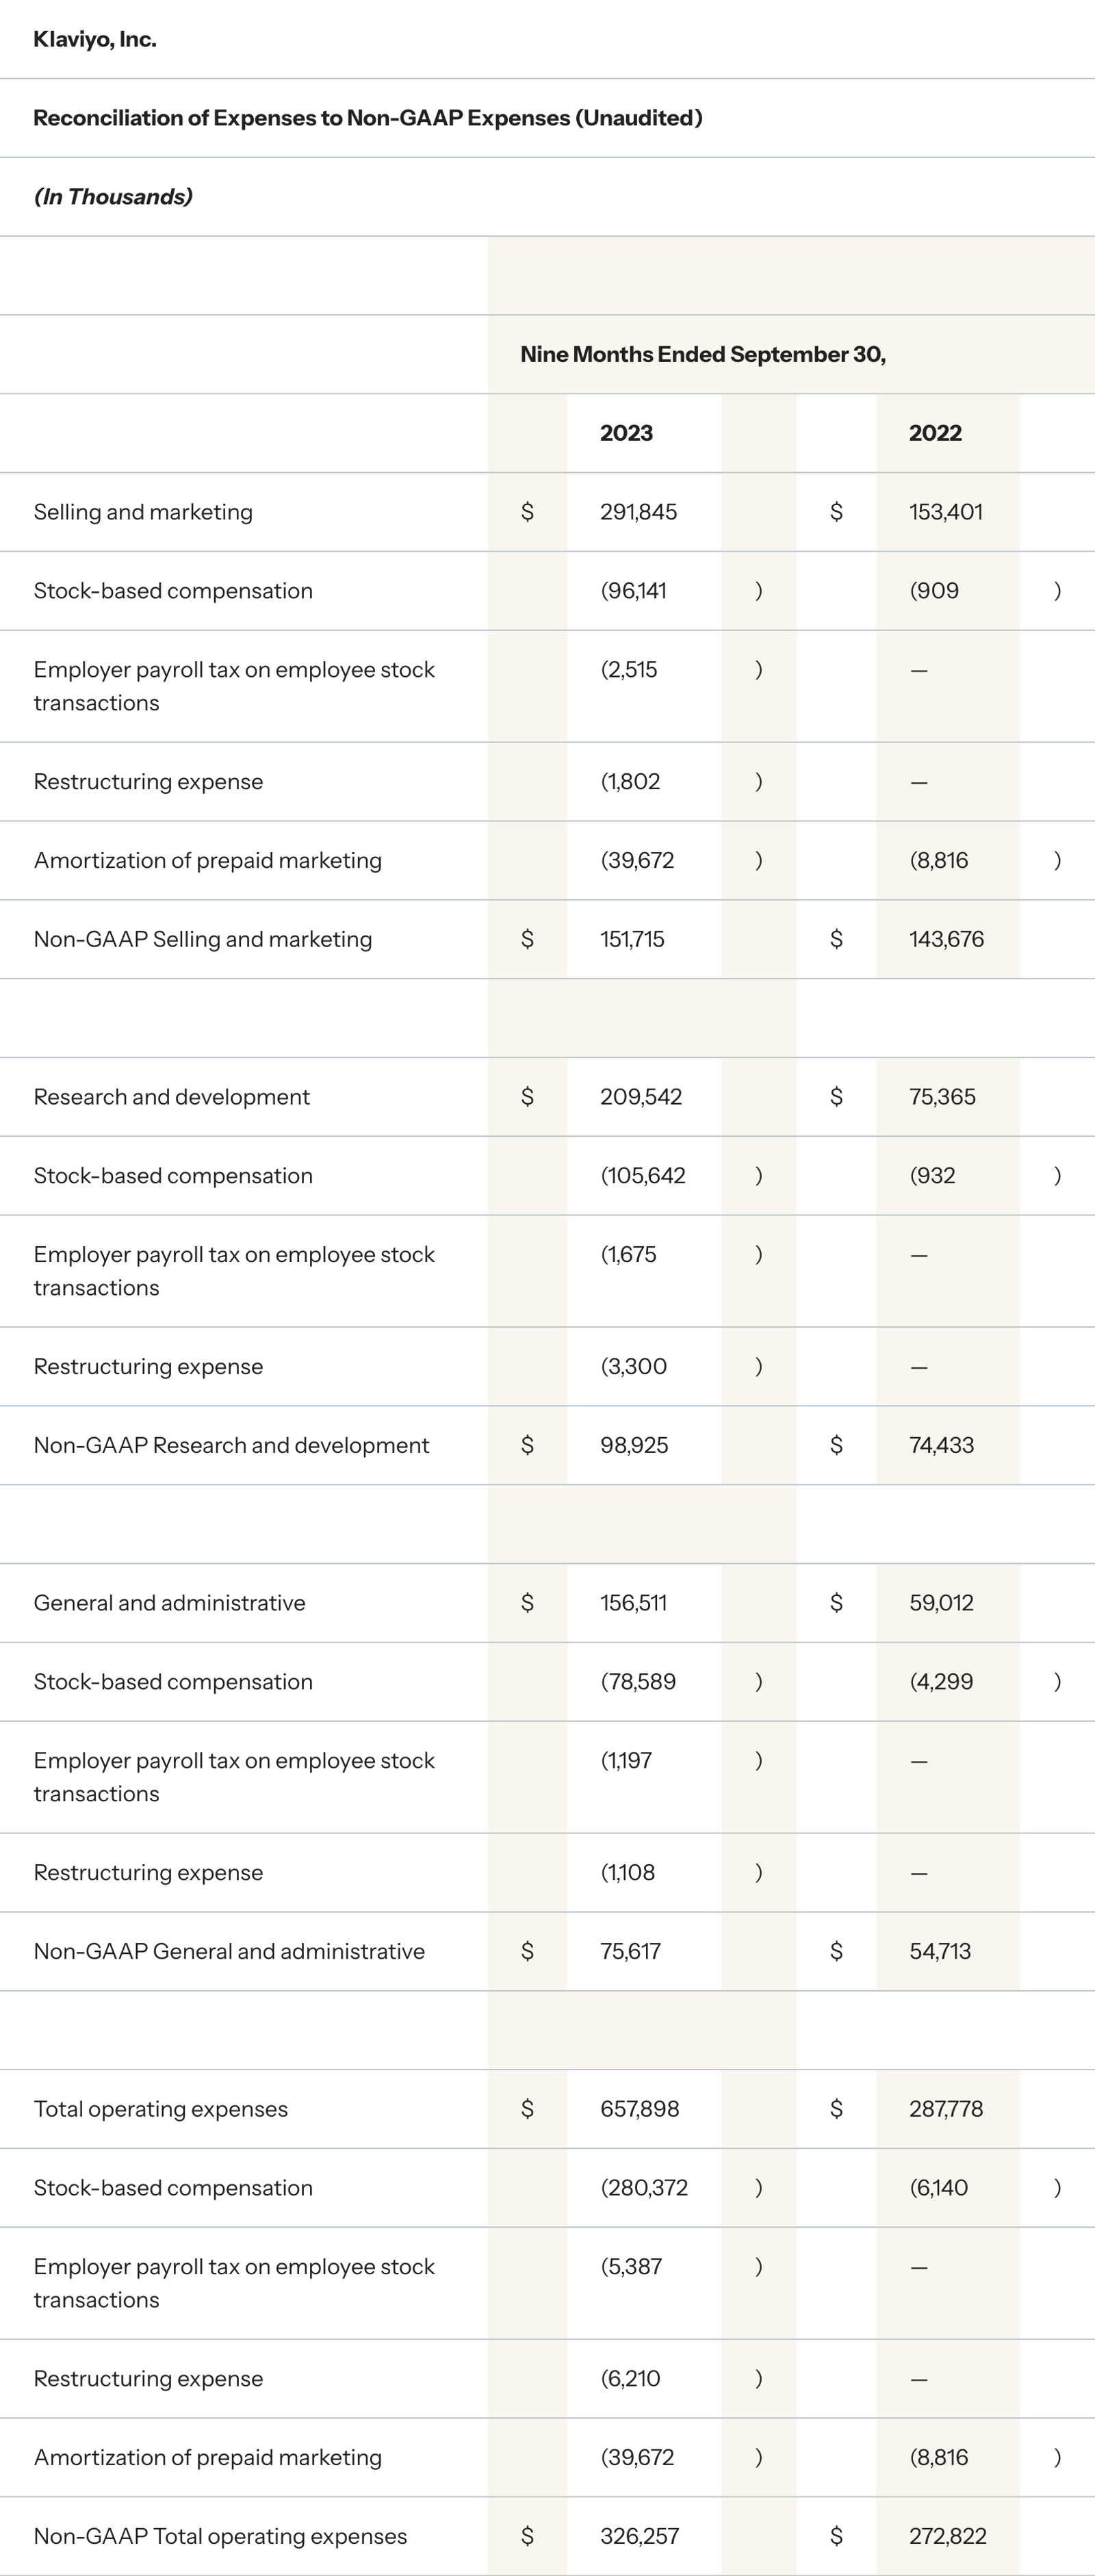Select the value 151,715
Viewport: 1095px width, 2576px height.
632,939
